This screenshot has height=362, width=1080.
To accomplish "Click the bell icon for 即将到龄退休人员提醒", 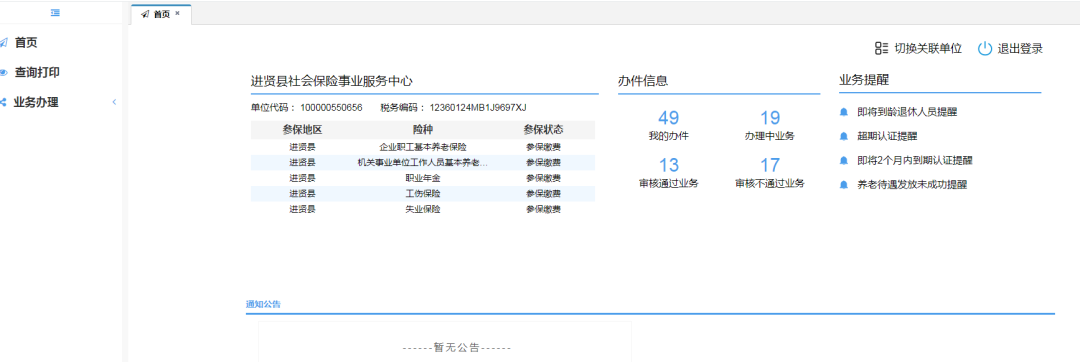I will 843,112.
